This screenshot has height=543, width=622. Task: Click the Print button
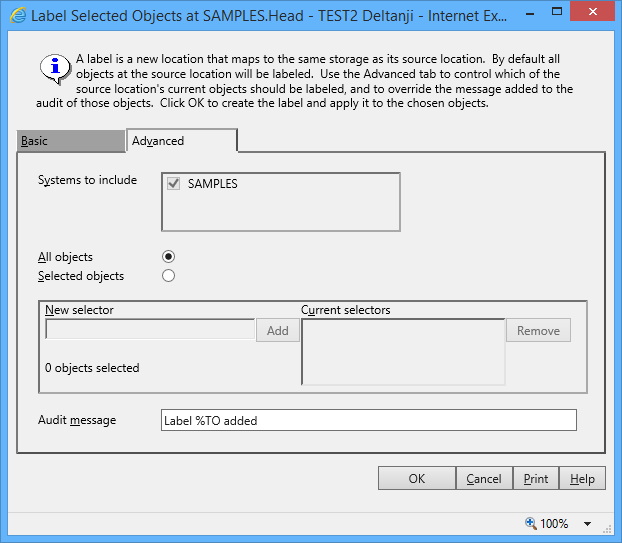coord(536,479)
